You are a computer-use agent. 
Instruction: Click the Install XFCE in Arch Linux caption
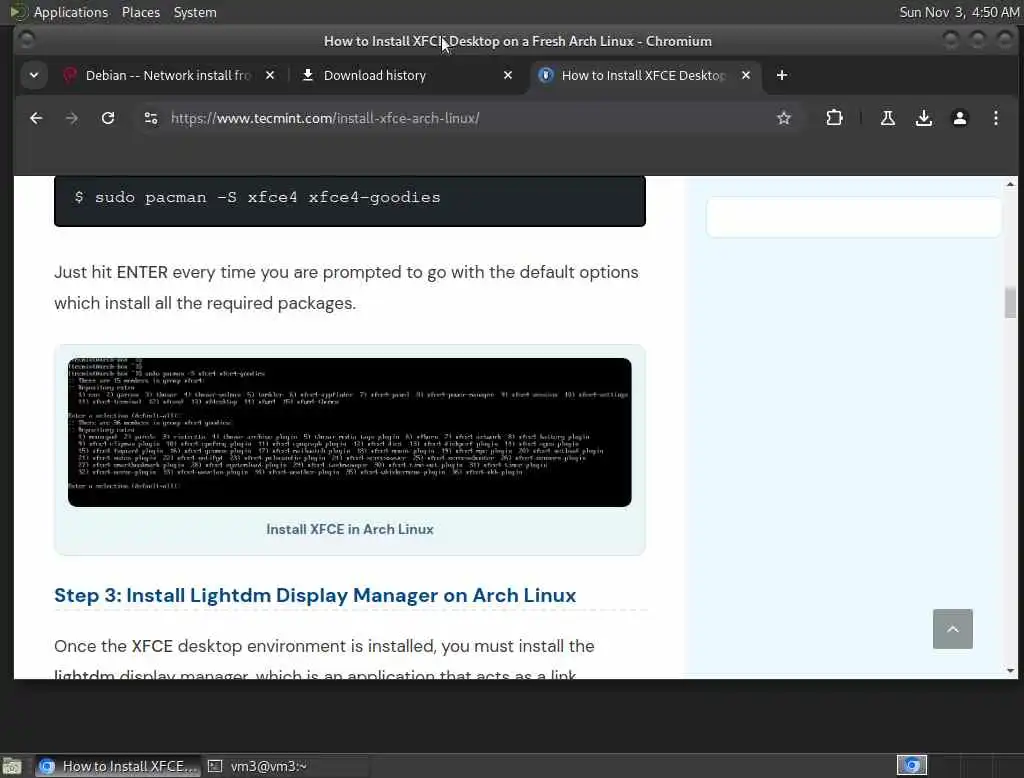pos(349,529)
